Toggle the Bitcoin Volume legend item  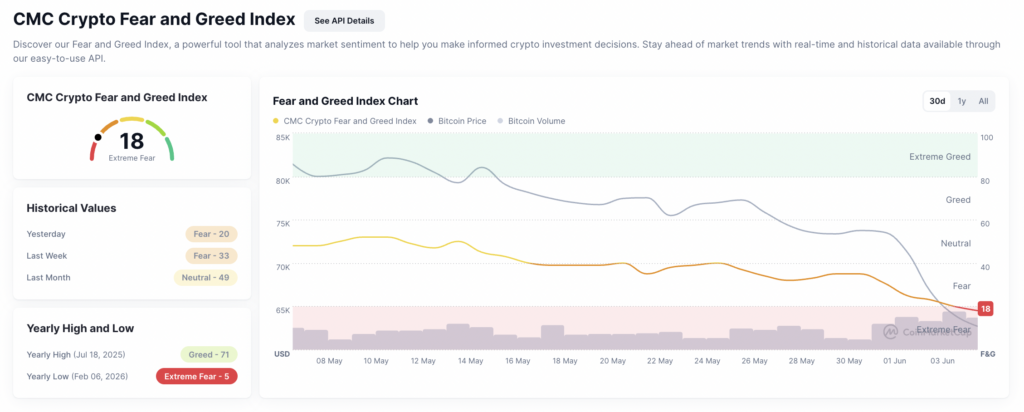[531, 121]
